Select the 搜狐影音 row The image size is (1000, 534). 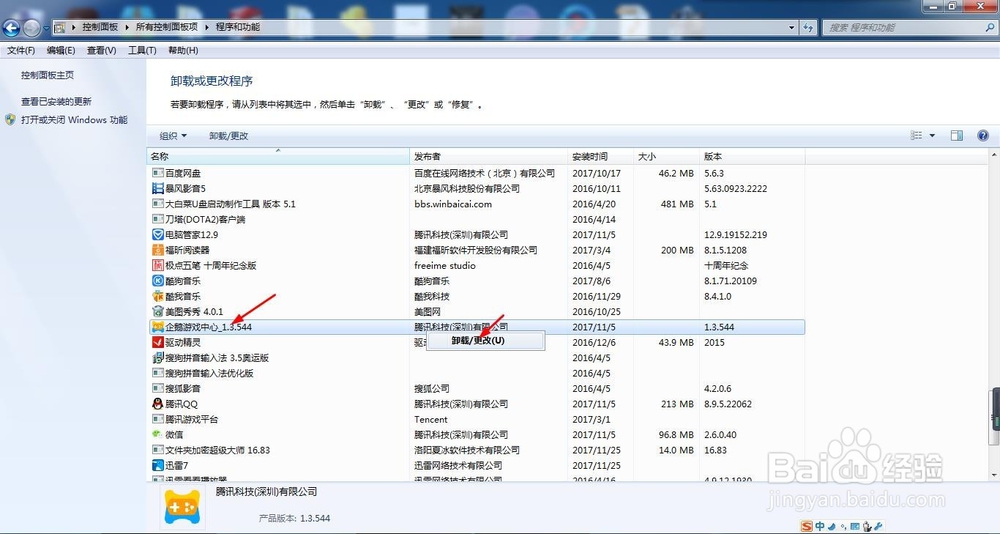(x=476, y=389)
